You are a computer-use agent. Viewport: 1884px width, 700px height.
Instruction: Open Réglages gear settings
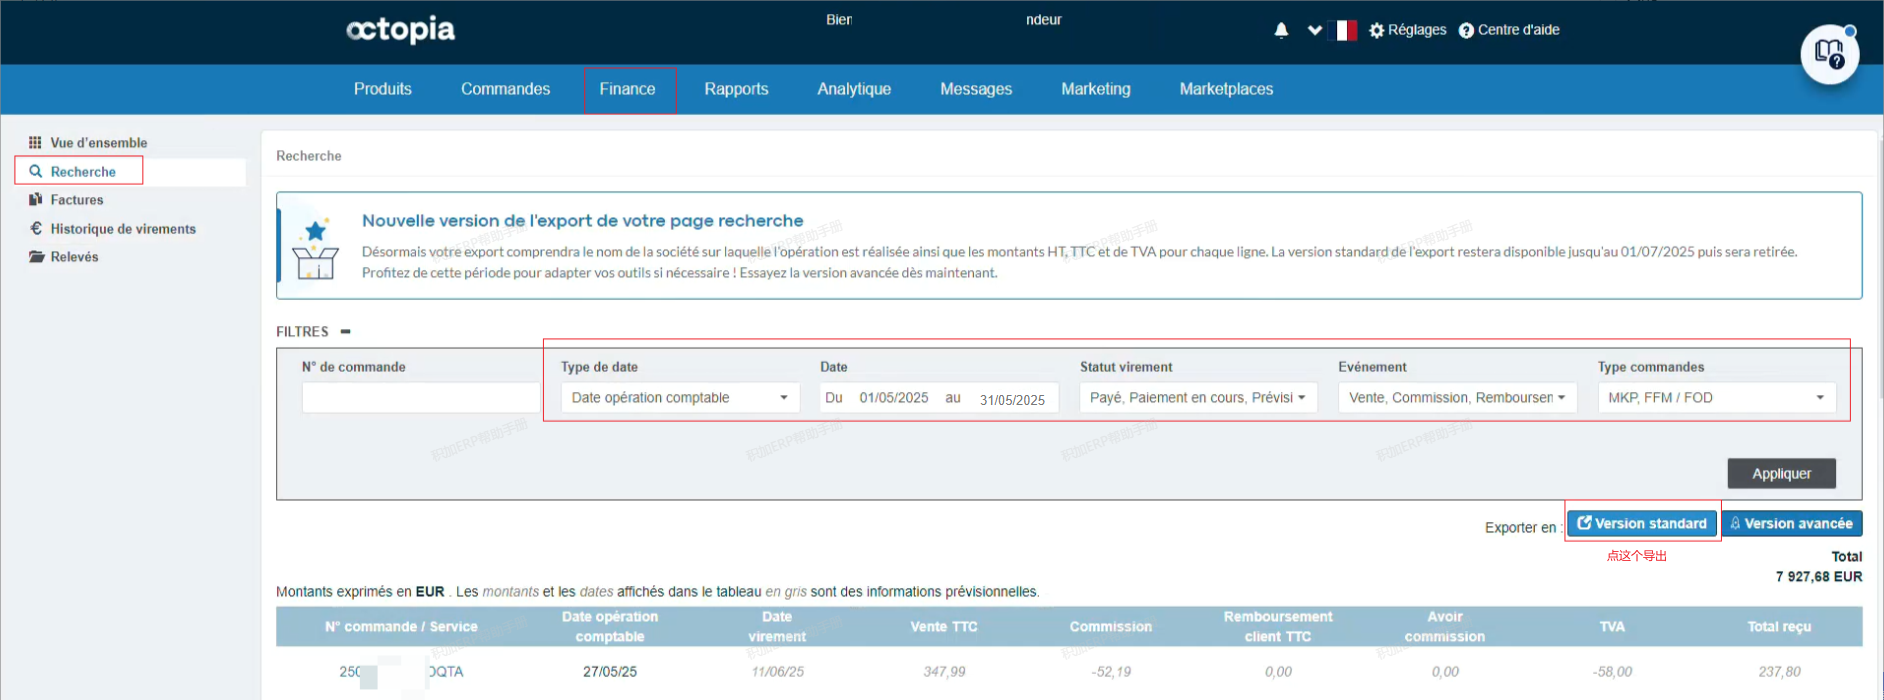click(1407, 30)
